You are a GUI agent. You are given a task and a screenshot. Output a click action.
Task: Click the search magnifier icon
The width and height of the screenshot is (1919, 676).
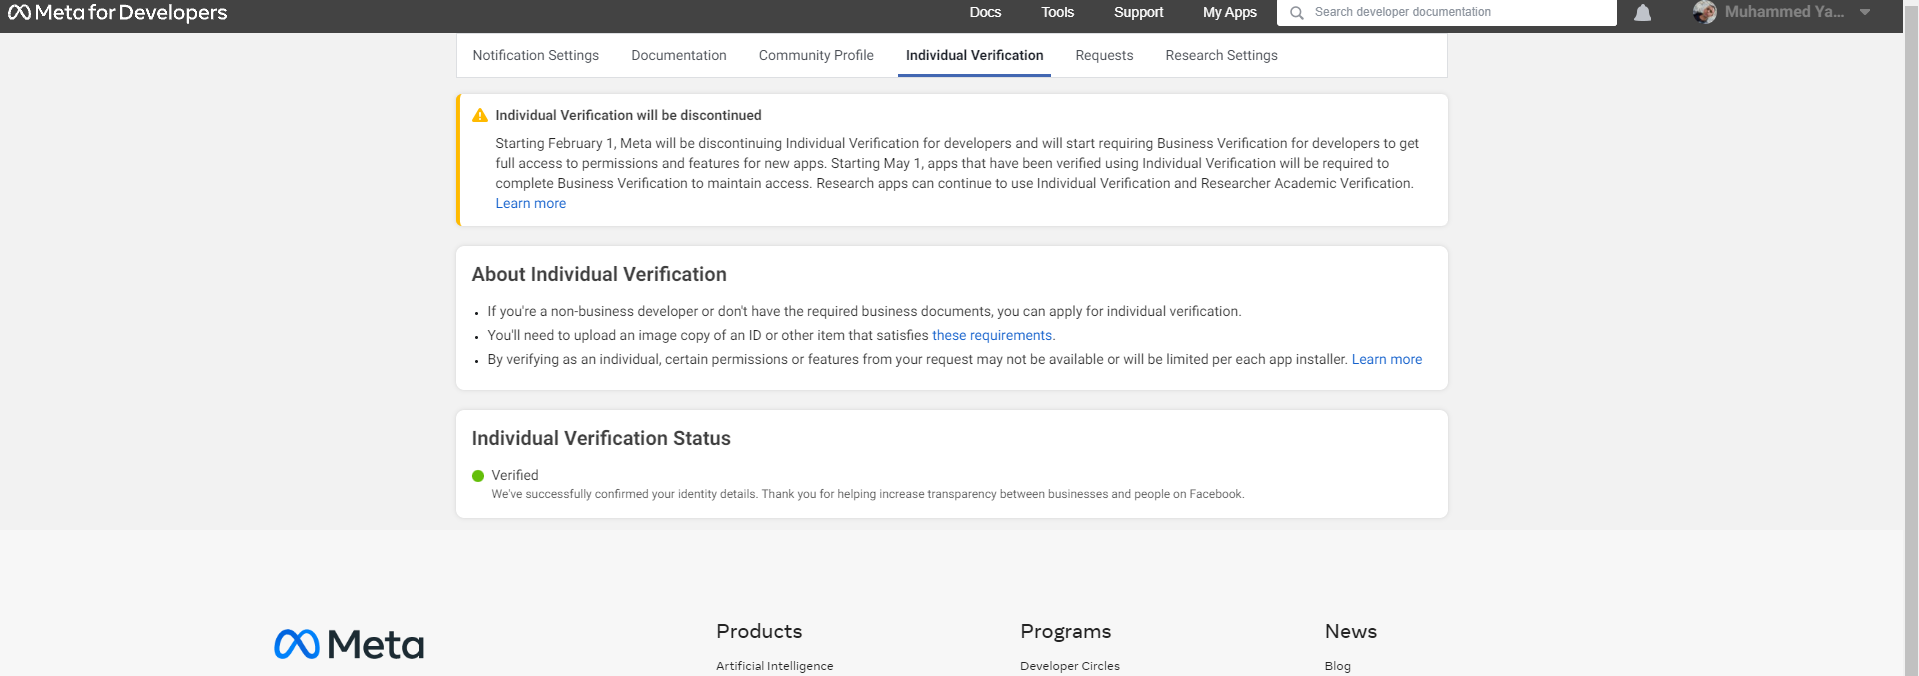click(1297, 13)
